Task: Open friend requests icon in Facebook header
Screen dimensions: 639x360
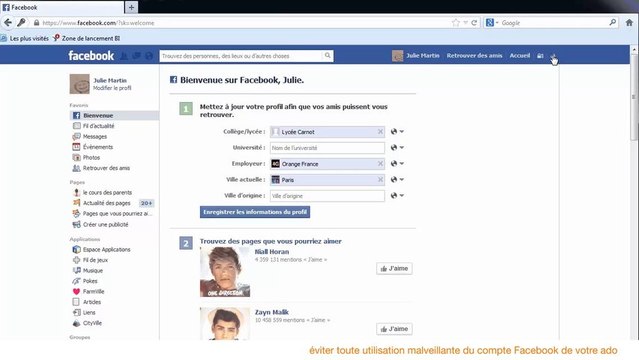Action: pyautogui.click(x=124, y=56)
